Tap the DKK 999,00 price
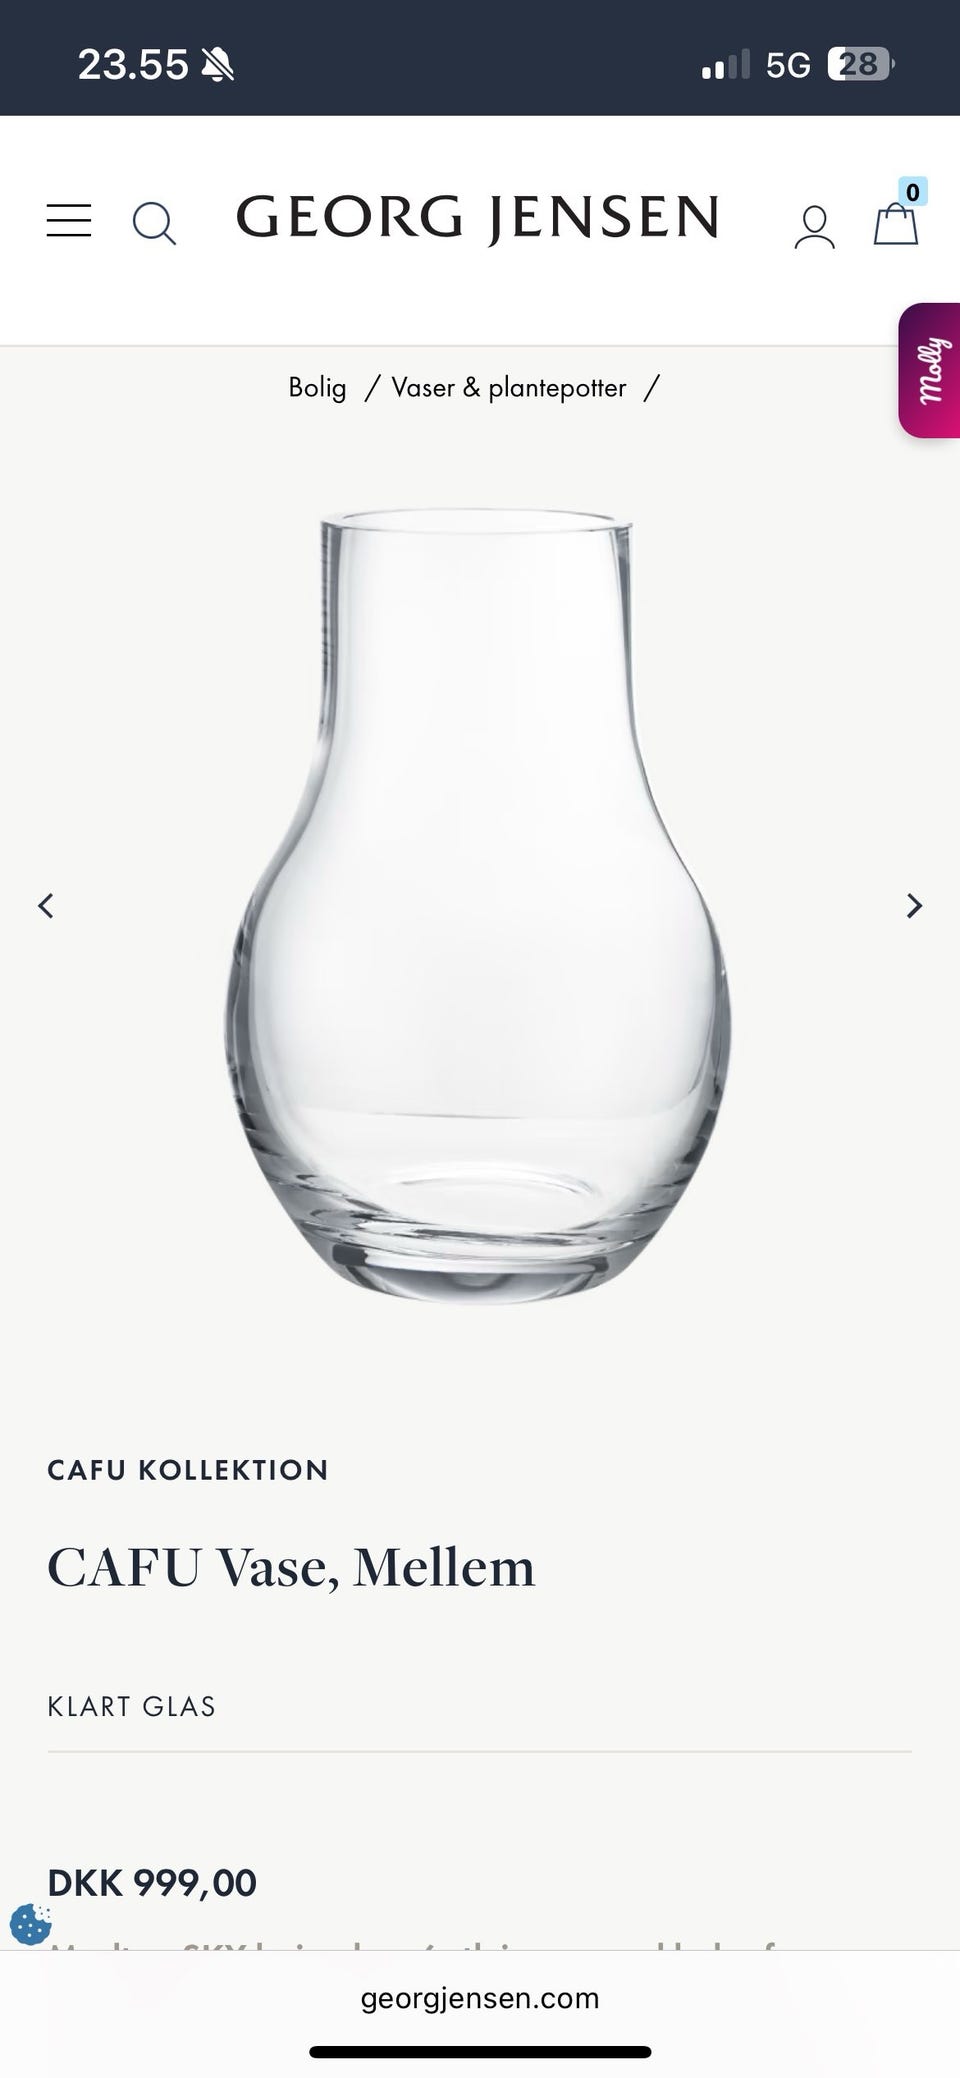Image resolution: width=960 pixels, height=2078 pixels. click(x=152, y=1883)
